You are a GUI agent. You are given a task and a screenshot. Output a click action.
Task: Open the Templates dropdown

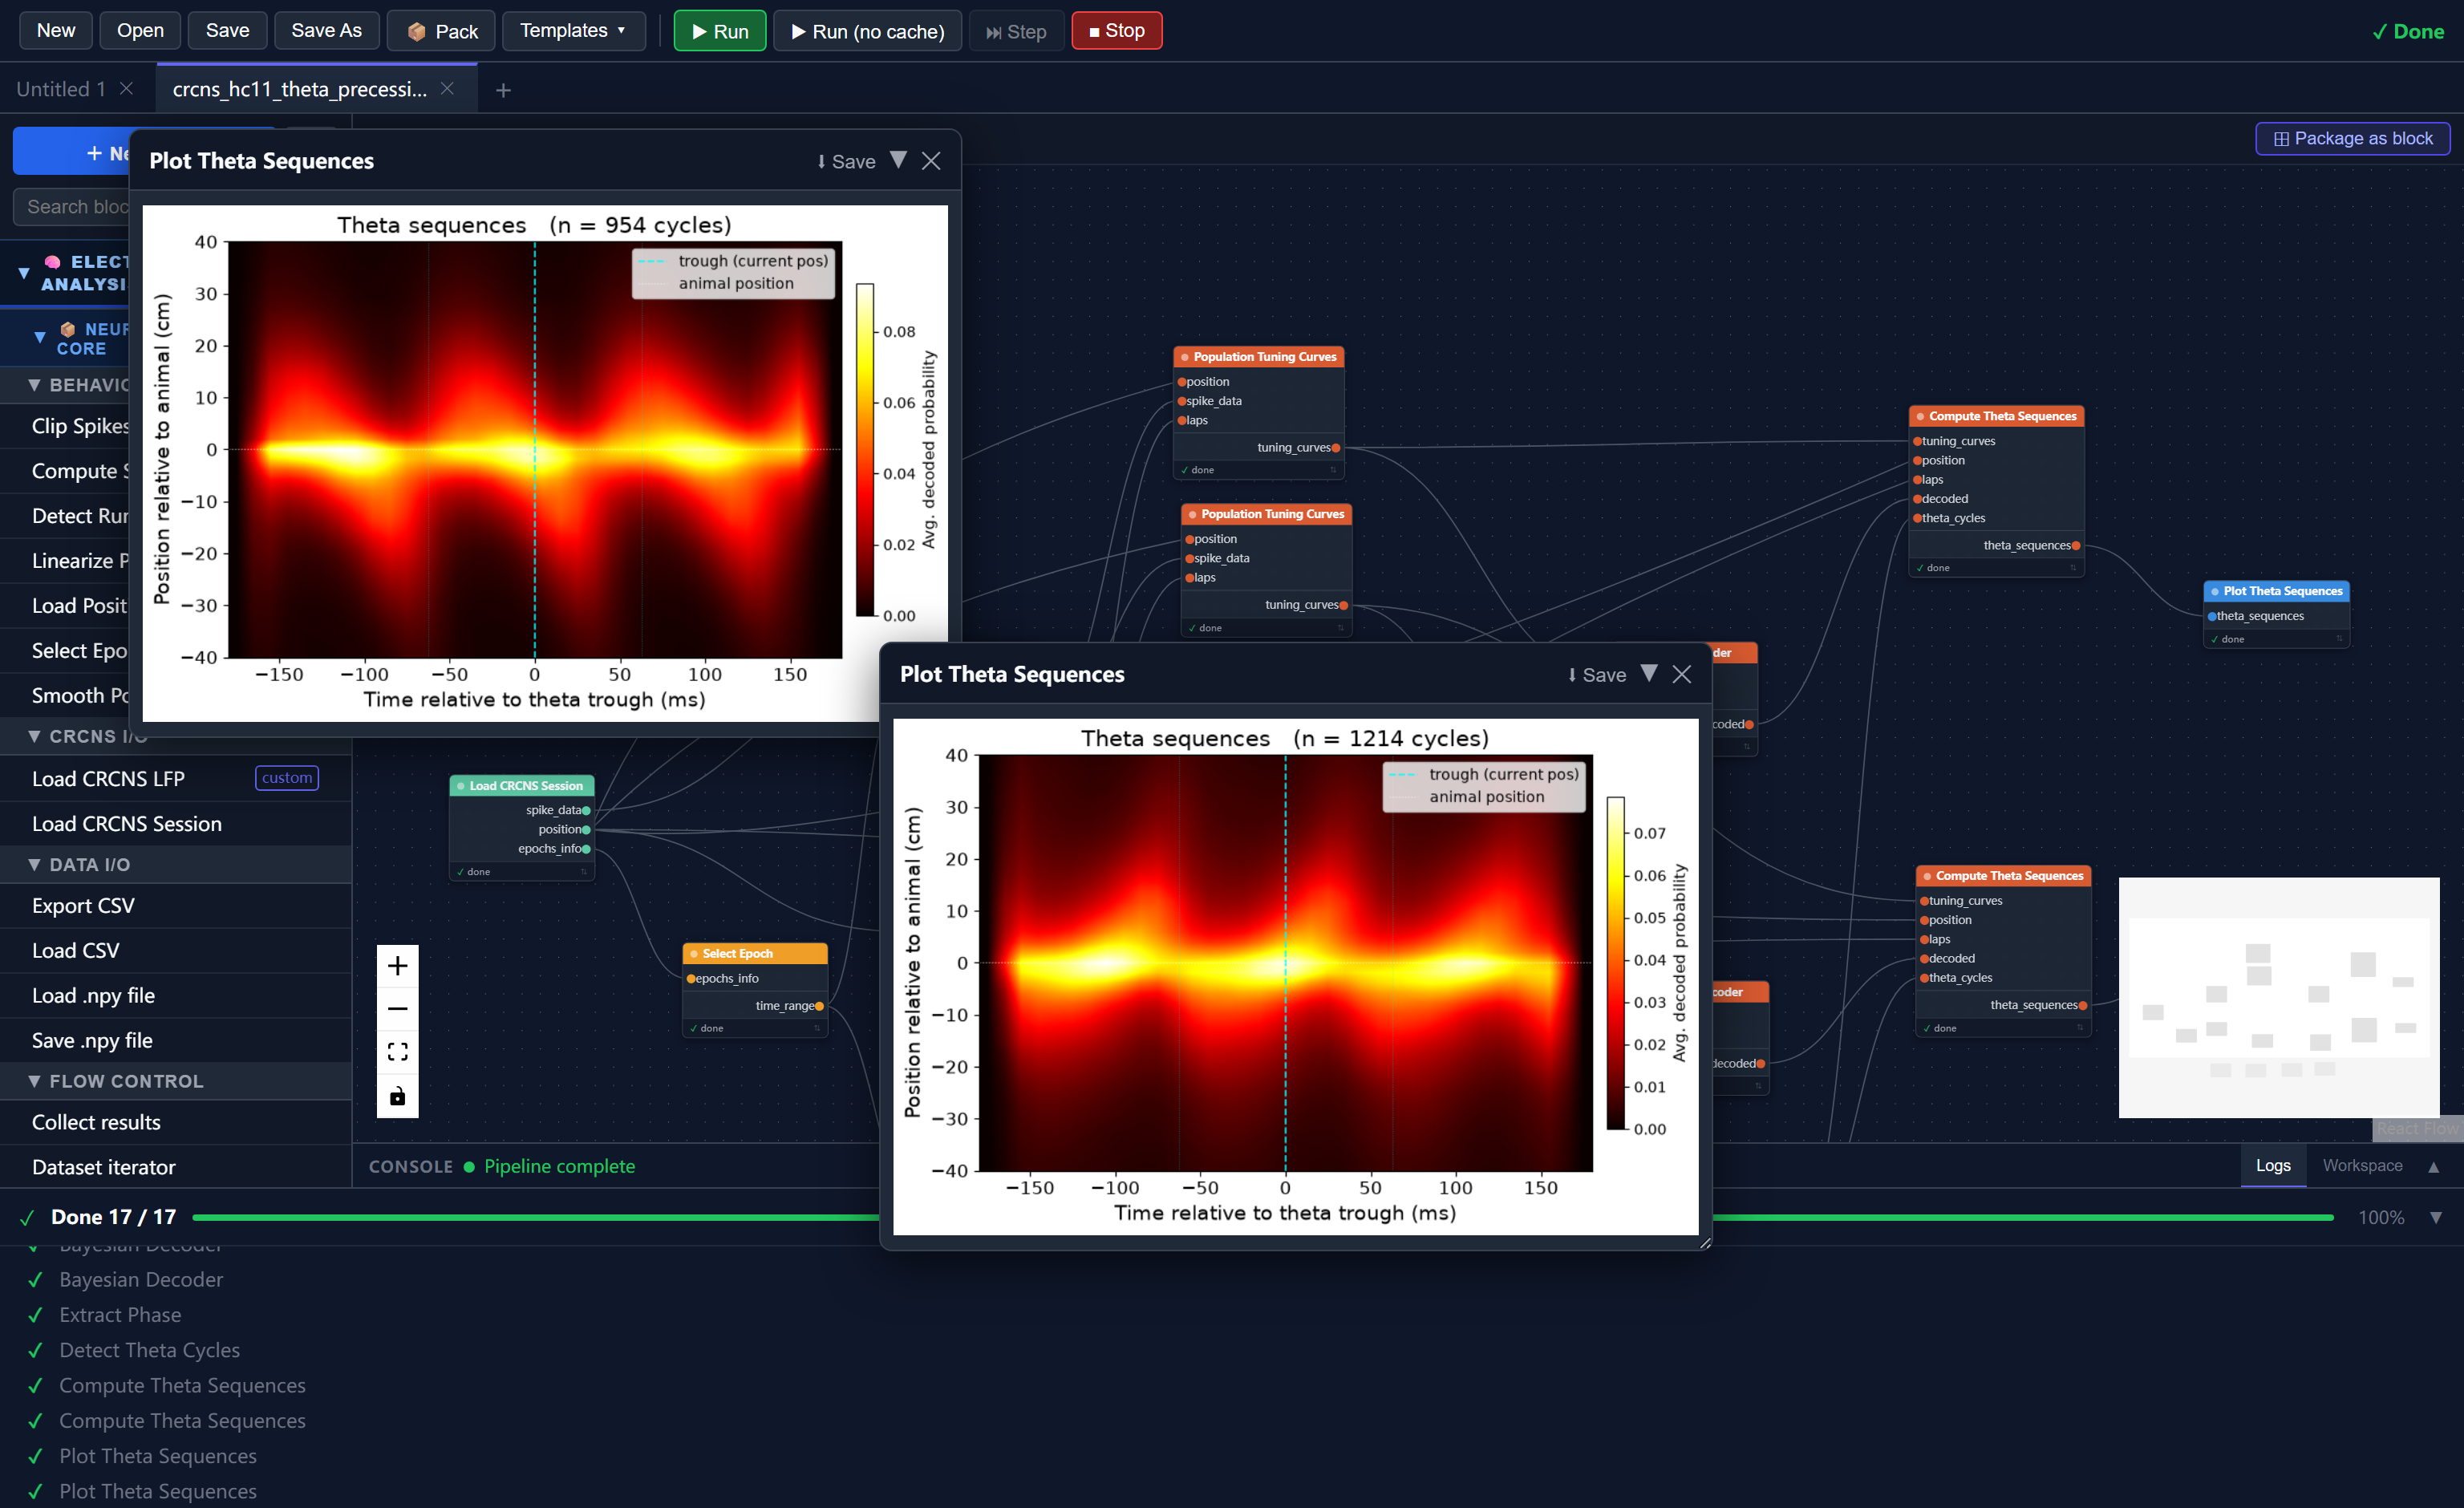pyautogui.click(x=573, y=31)
